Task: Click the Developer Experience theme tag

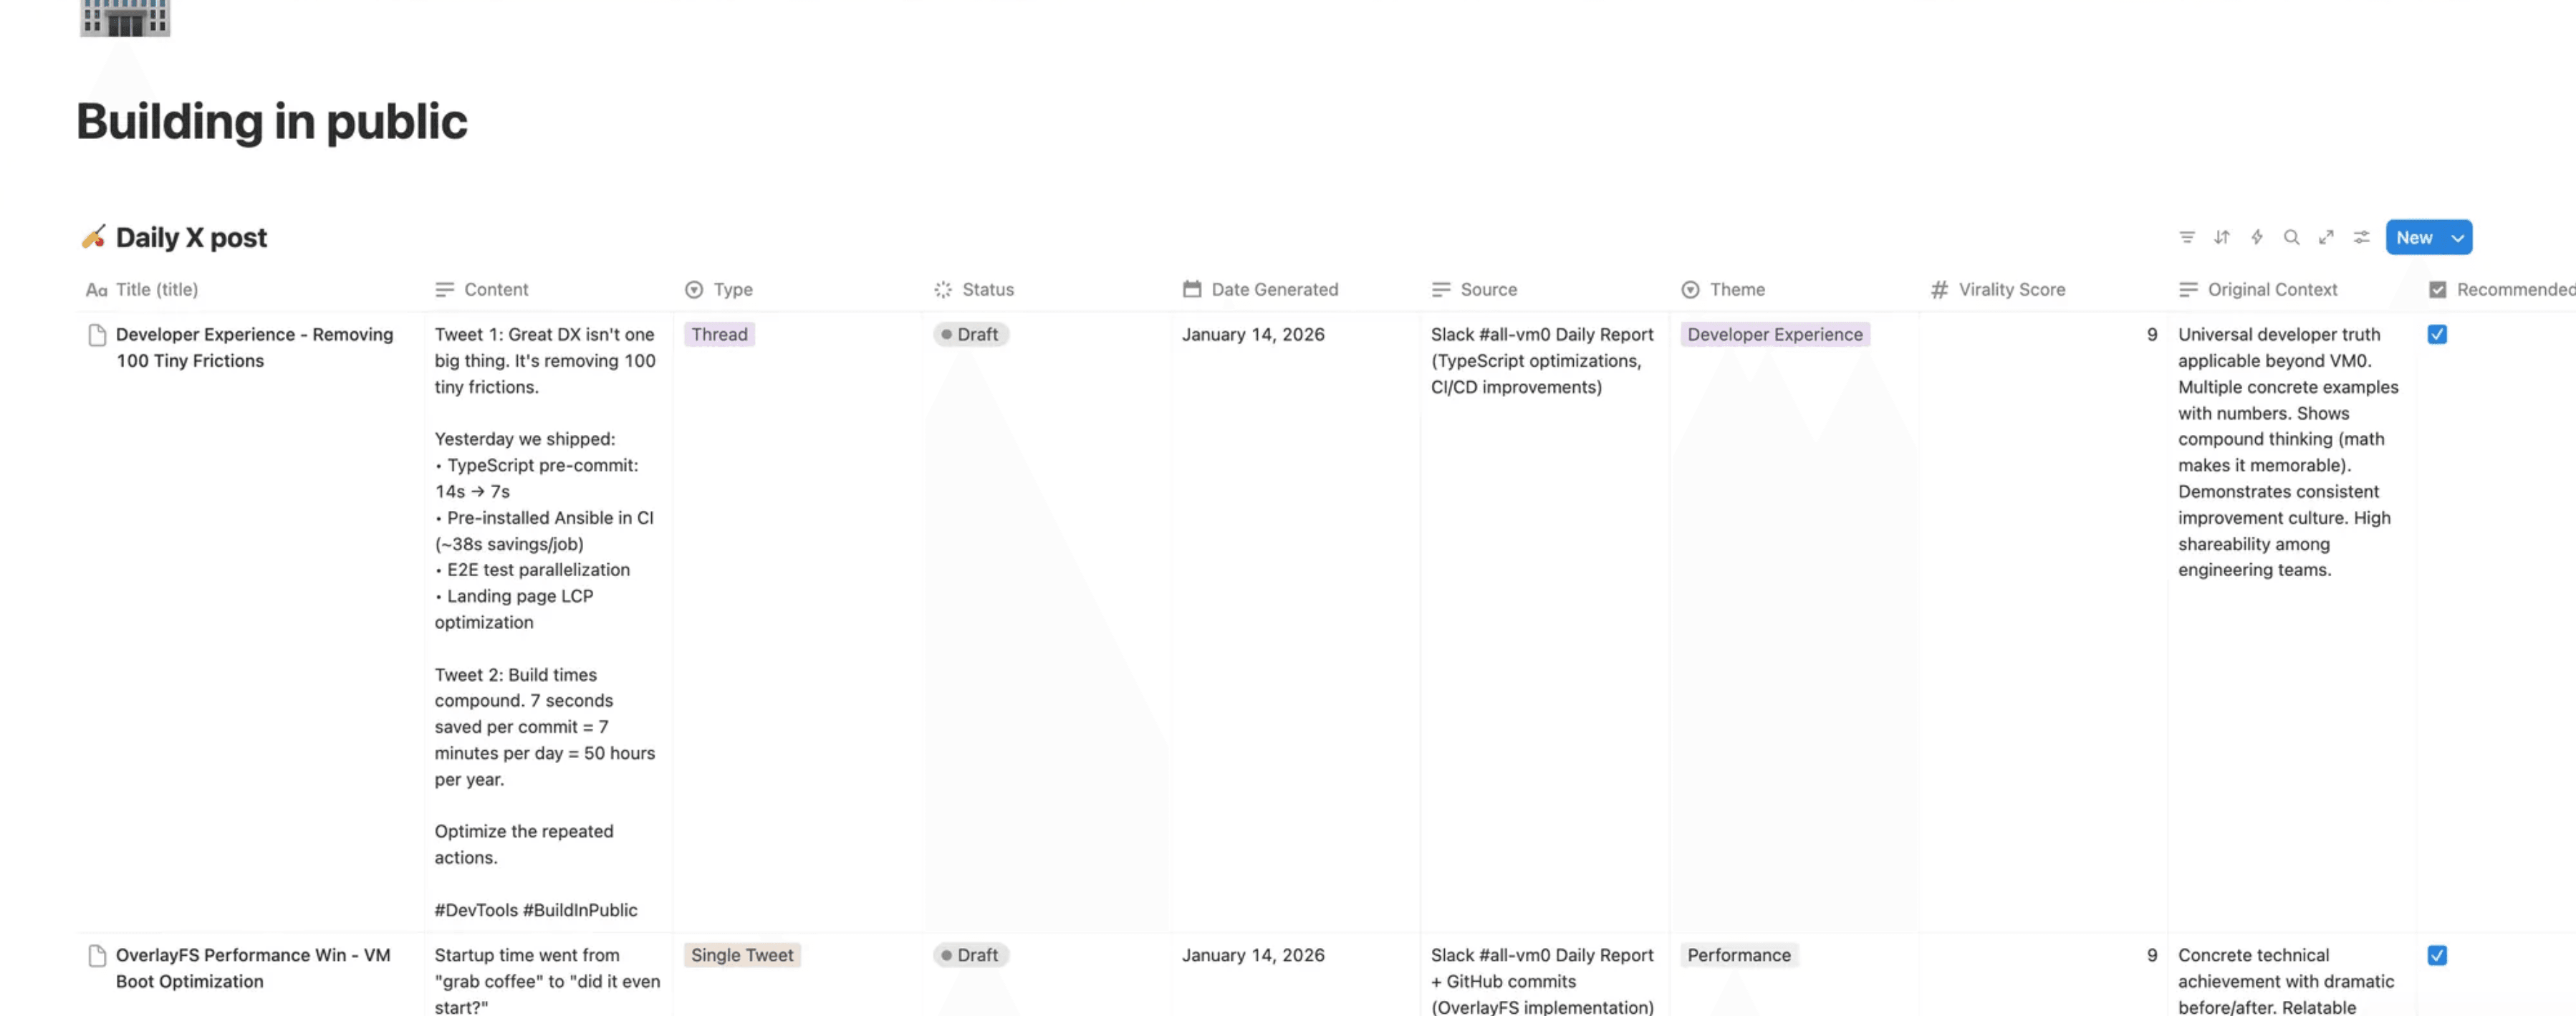Action: click(x=1774, y=335)
